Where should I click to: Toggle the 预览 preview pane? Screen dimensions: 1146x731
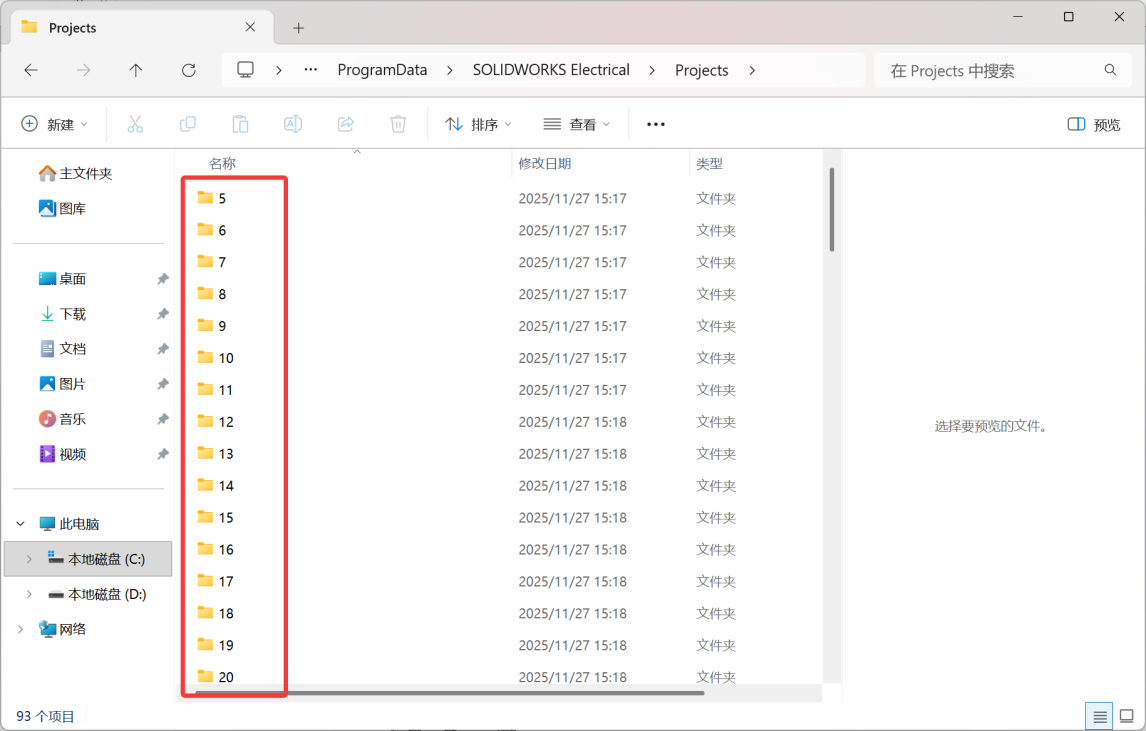pos(1094,124)
